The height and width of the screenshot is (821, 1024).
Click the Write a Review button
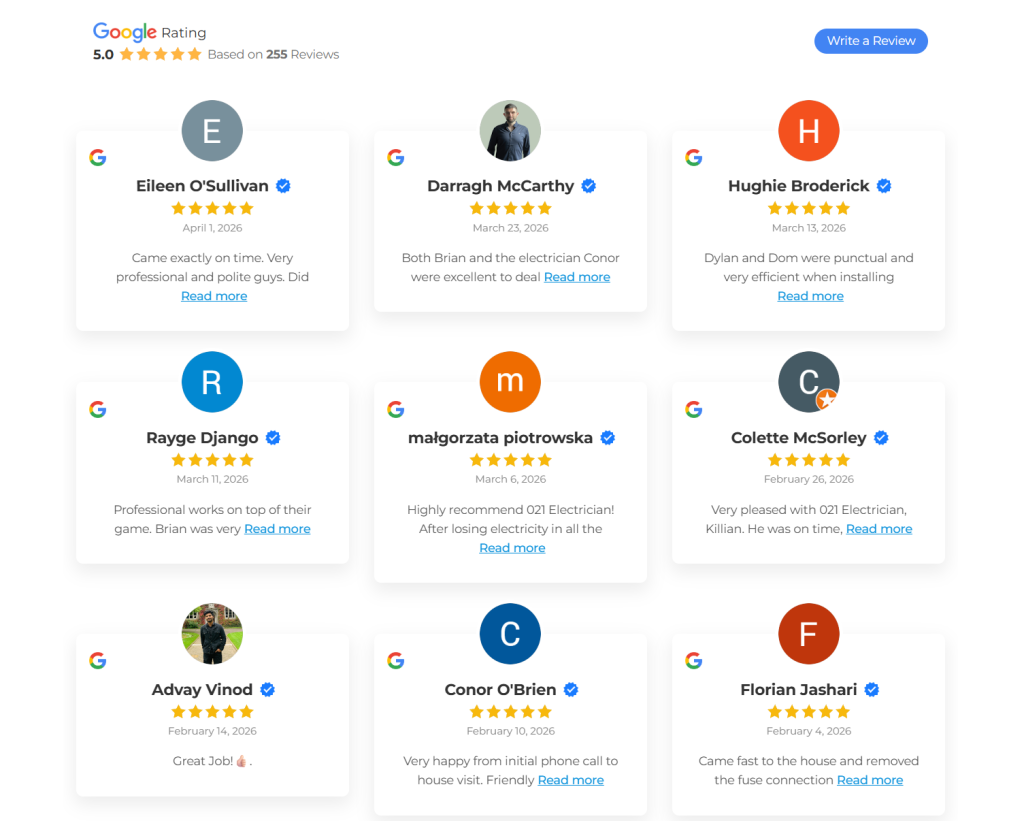[870, 41]
